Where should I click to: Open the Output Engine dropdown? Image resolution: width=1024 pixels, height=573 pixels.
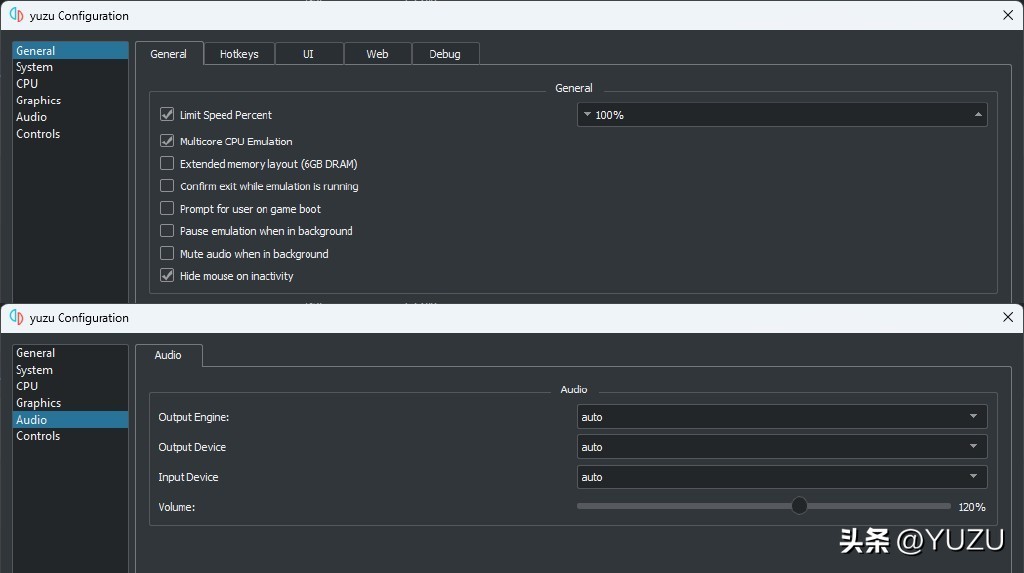pyautogui.click(x=782, y=417)
